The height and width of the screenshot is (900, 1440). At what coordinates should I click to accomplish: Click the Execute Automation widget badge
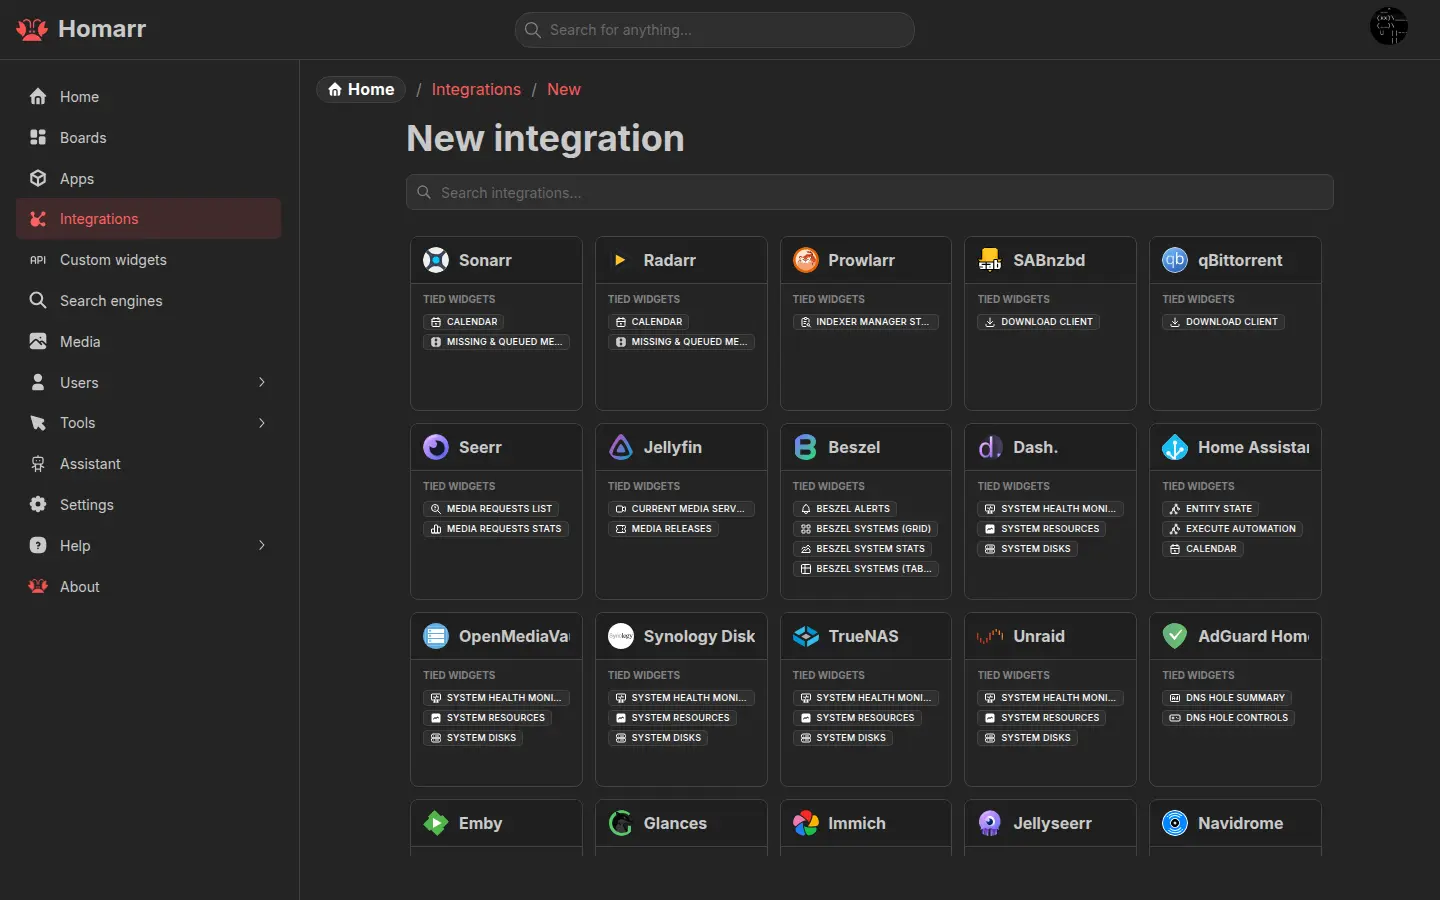point(1232,529)
